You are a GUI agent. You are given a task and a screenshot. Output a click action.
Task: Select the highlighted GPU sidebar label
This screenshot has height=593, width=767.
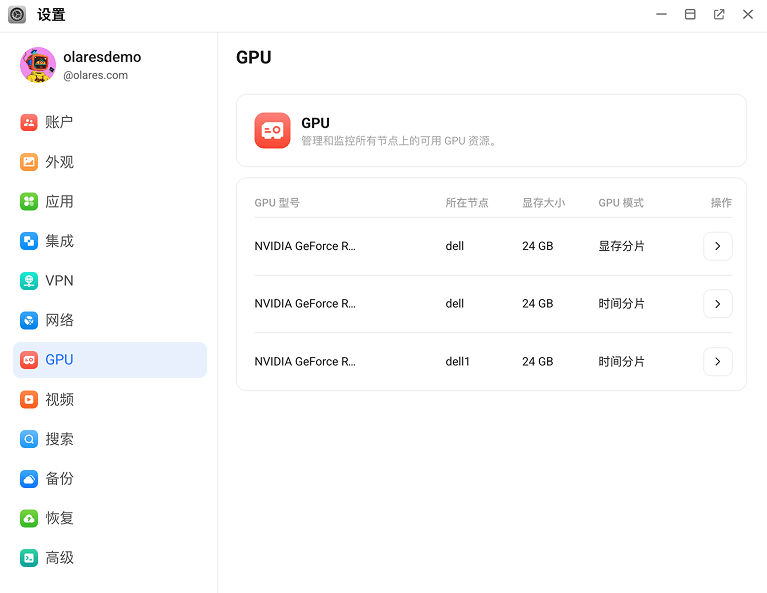[x=59, y=360]
